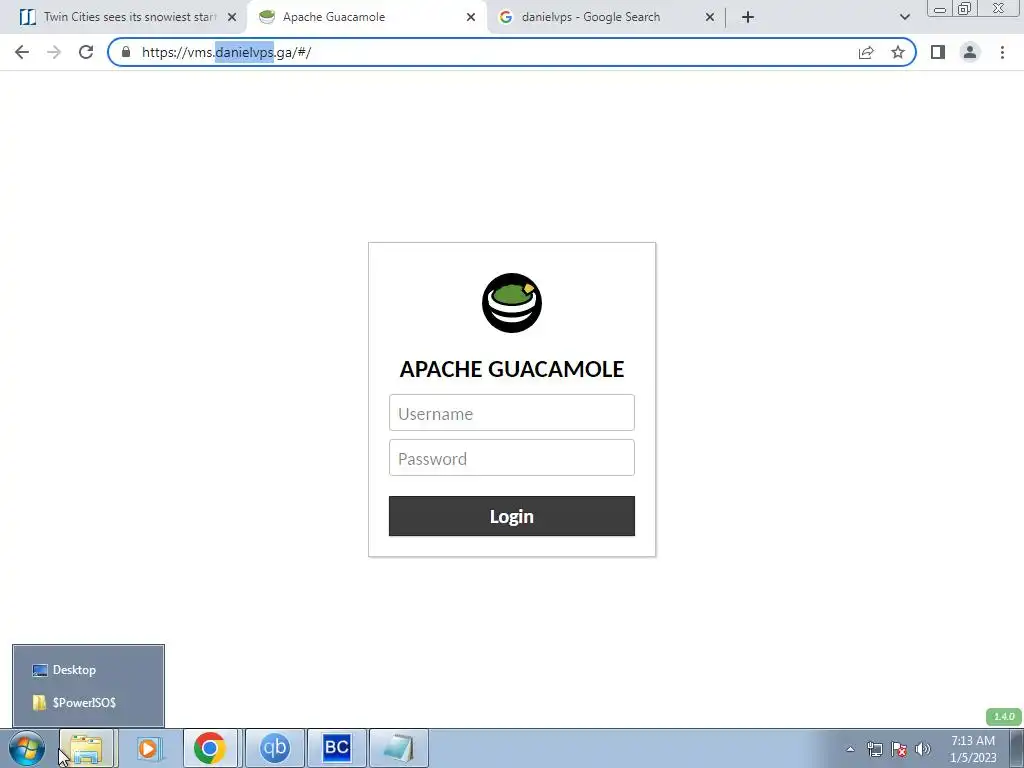Open the Chrome profile menu

pyautogui.click(x=970, y=52)
